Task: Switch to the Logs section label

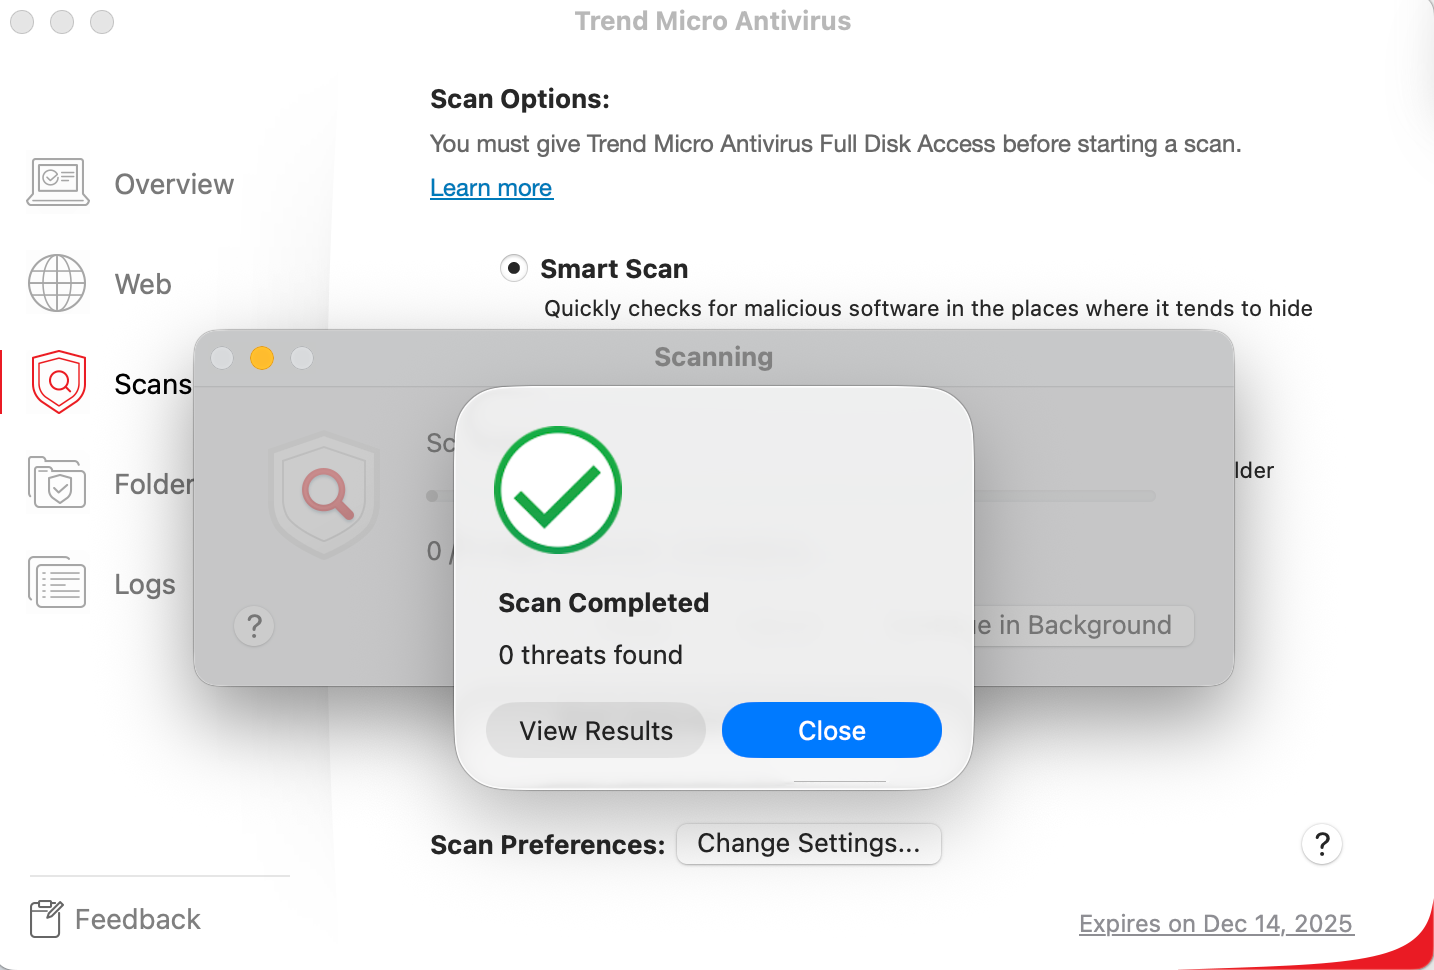Action: 145,584
